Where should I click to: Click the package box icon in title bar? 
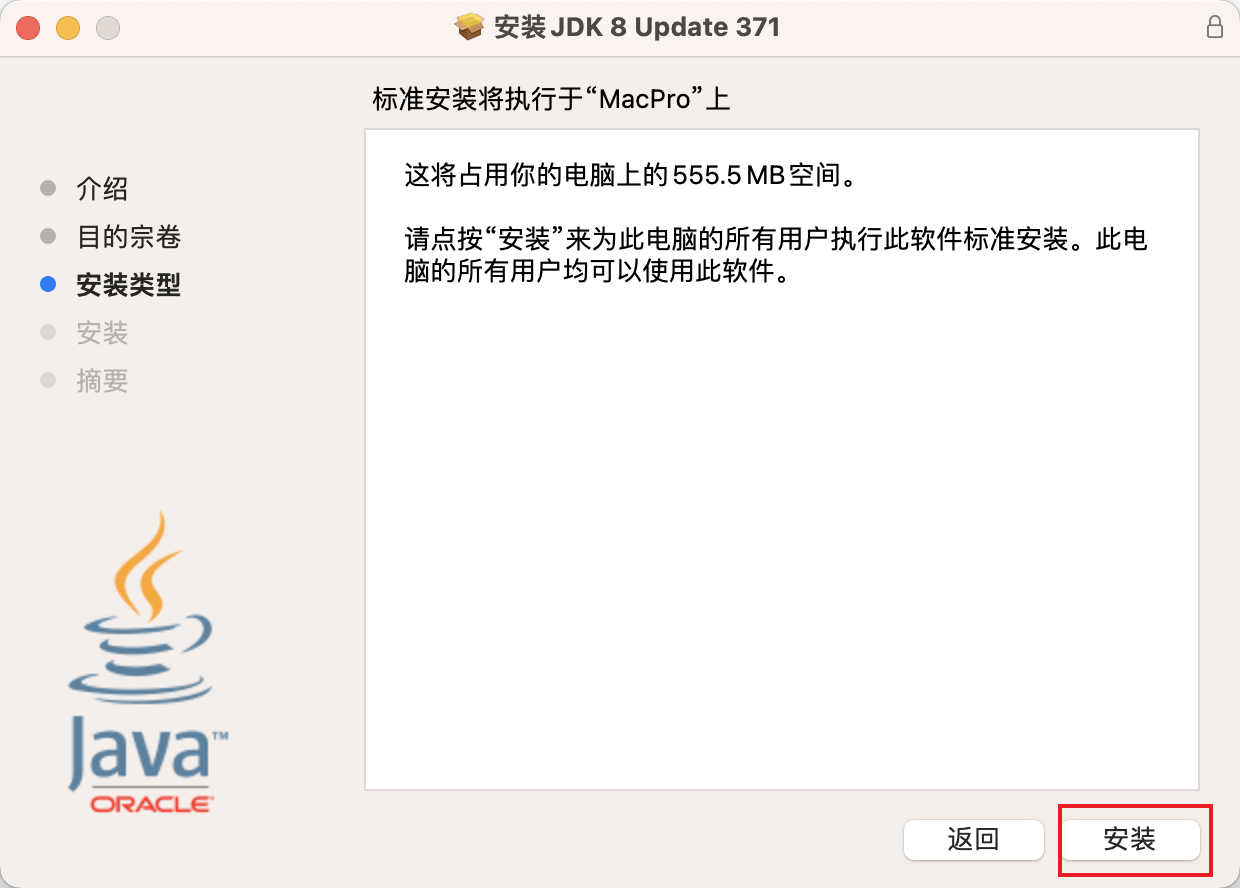click(470, 27)
